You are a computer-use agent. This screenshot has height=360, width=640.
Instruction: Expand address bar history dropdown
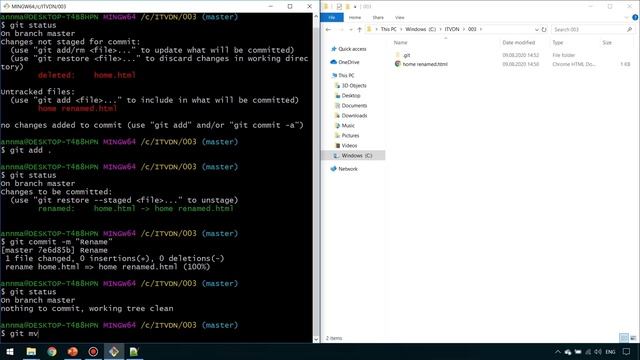click(536, 29)
